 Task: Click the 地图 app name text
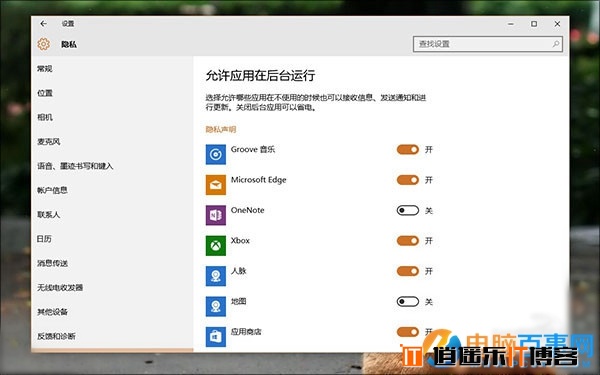pos(238,301)
